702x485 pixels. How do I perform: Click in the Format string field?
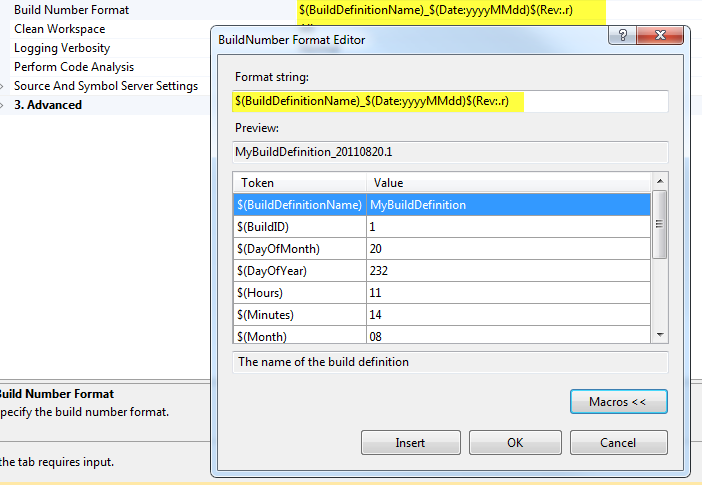[450, 101]
